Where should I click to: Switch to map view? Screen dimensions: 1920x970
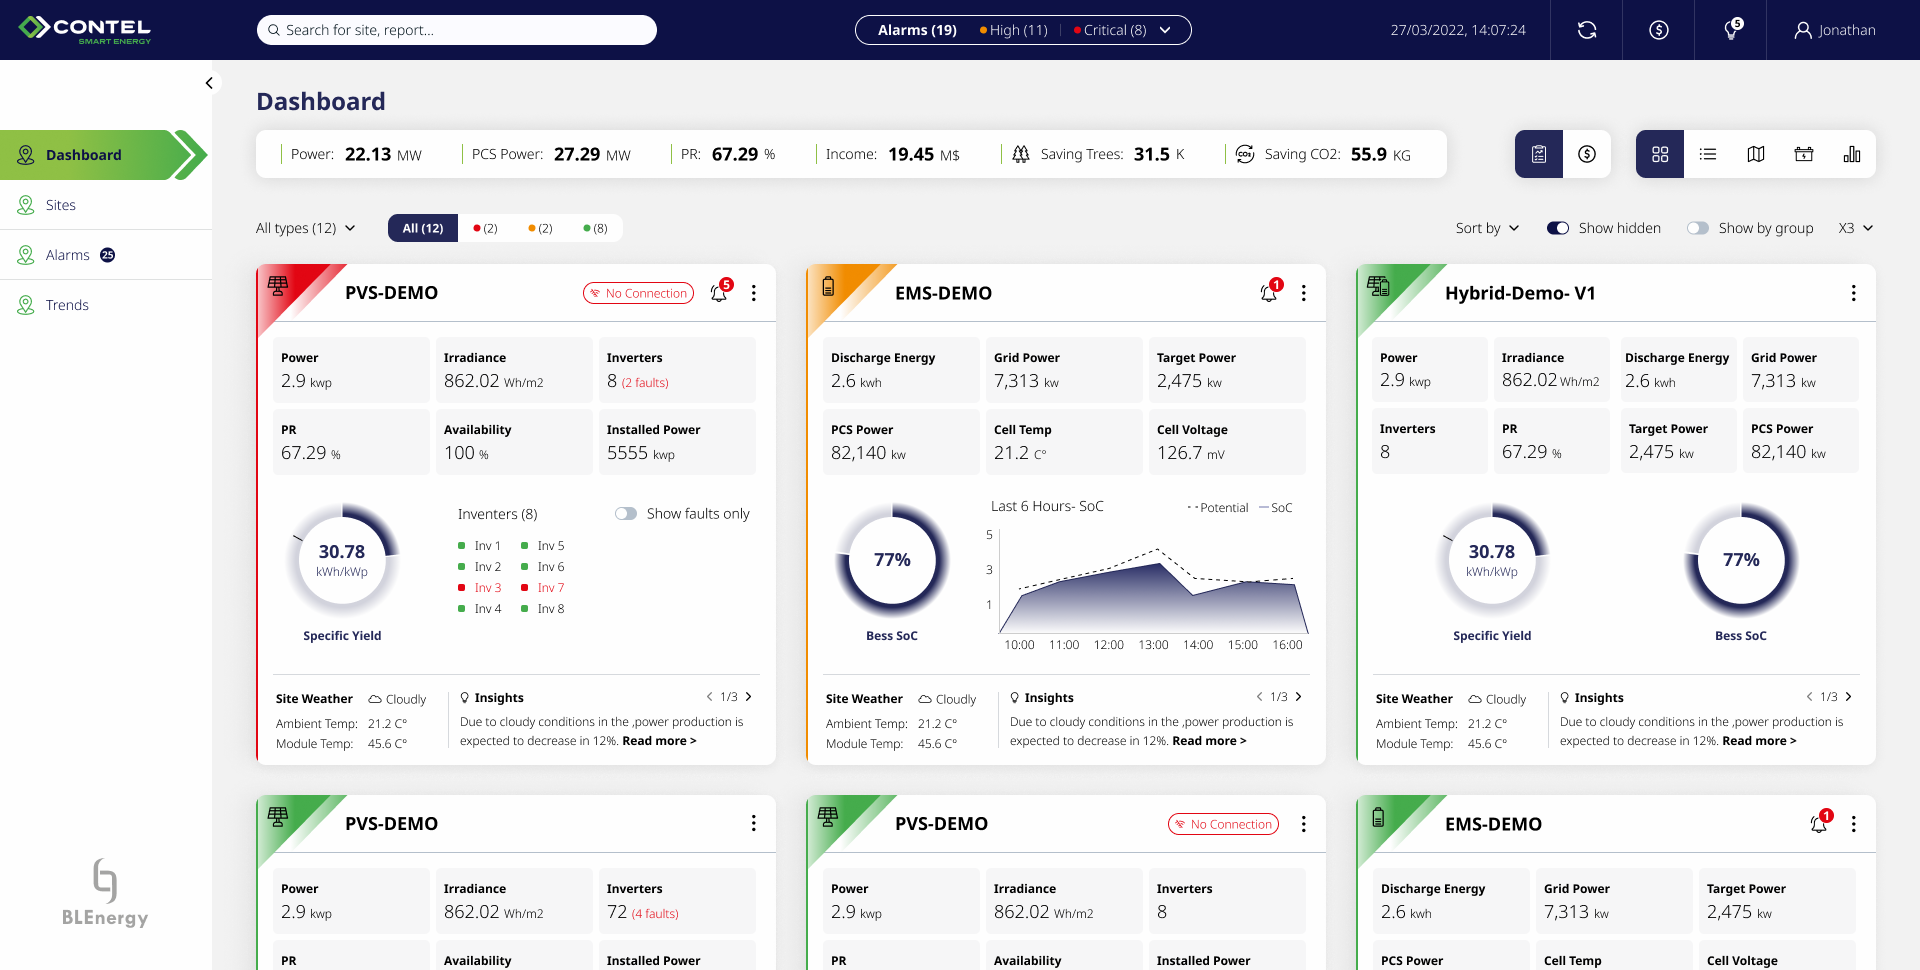coord(1756,154)
